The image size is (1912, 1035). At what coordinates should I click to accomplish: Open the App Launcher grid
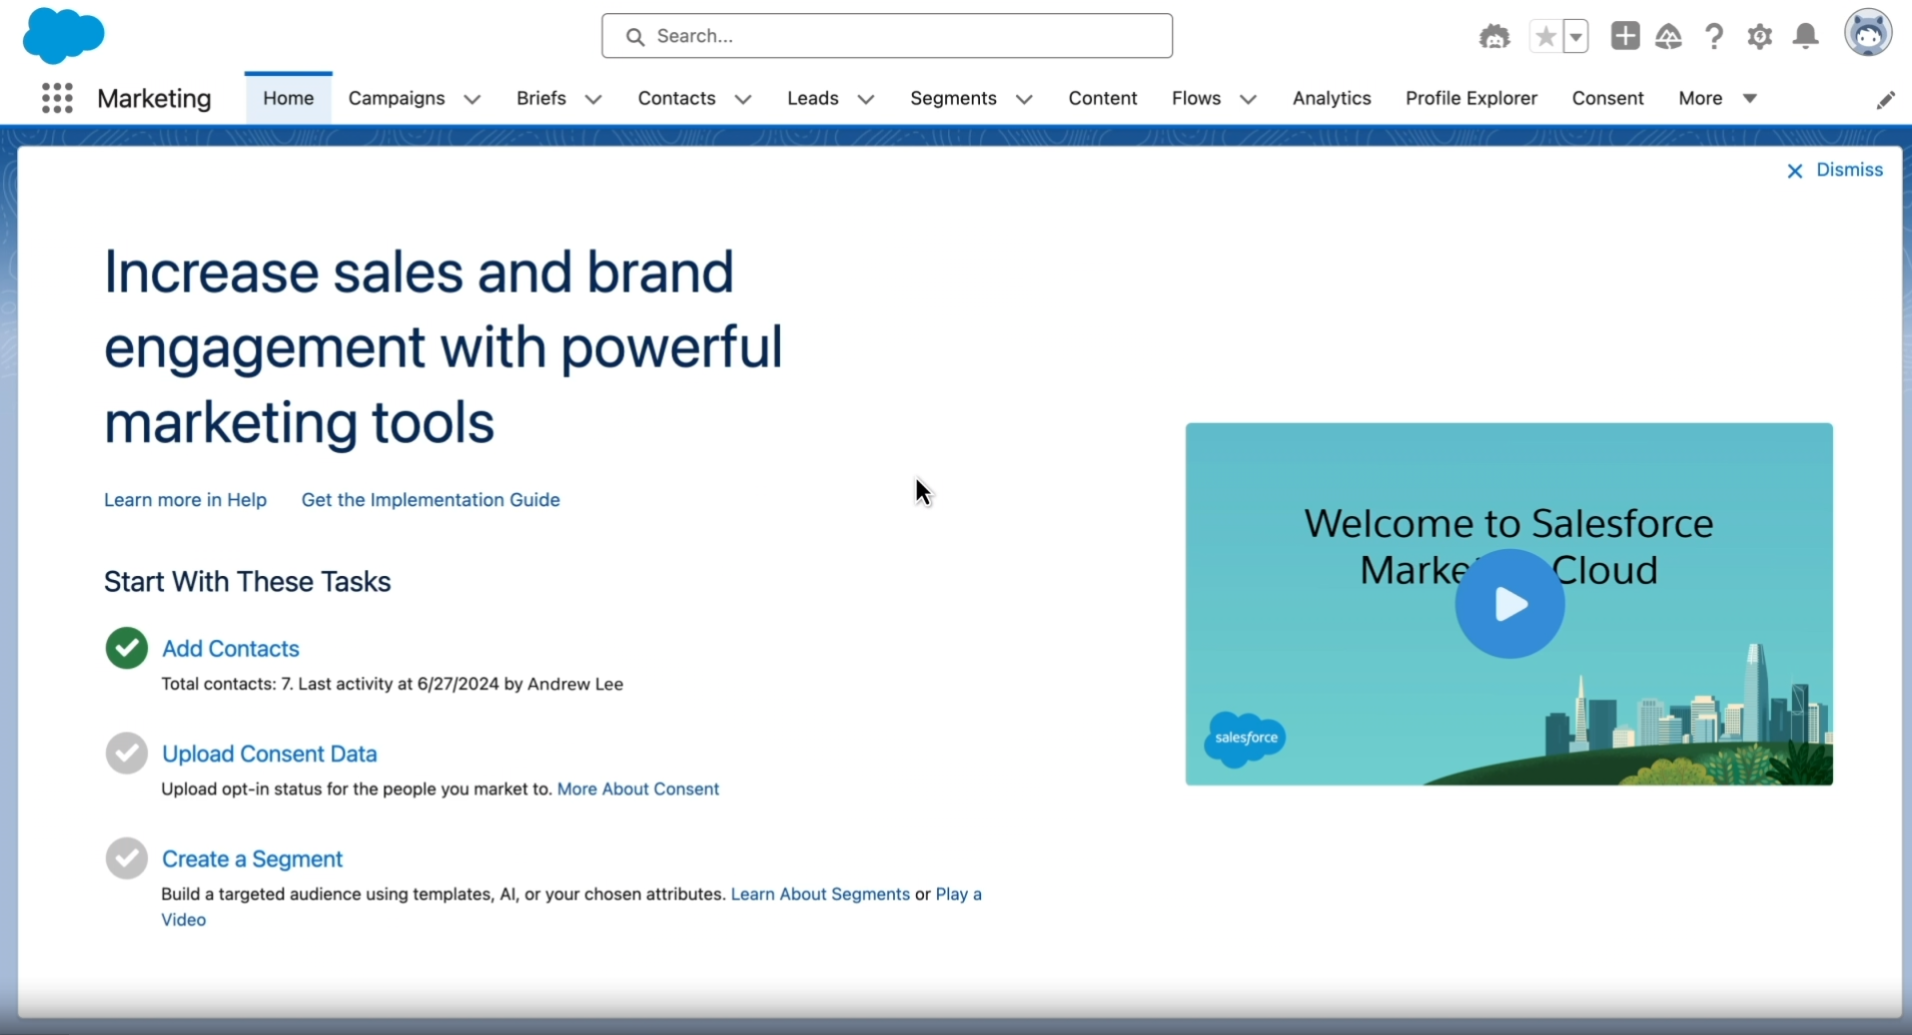point(57,98)
